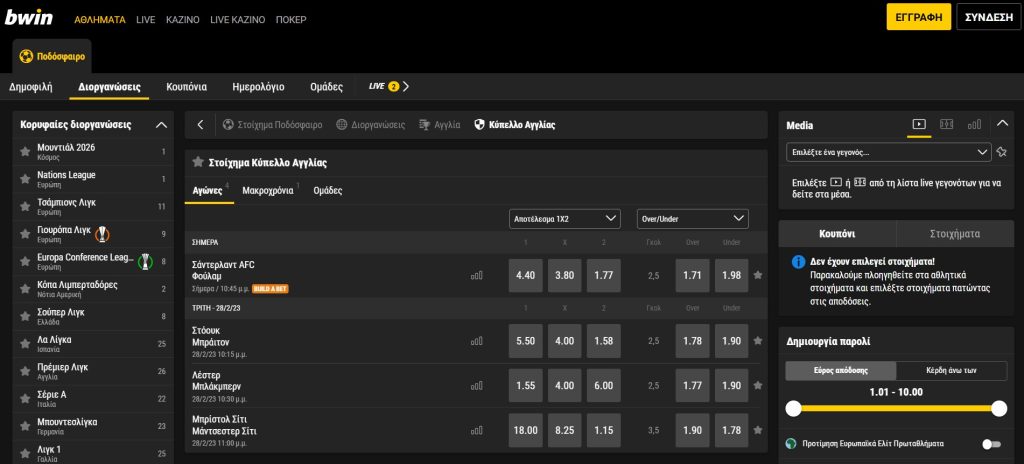Open the Λιγκ 1 competition row
The image size is (1024, 464).
pyautogui.click(x=91, y=452)
